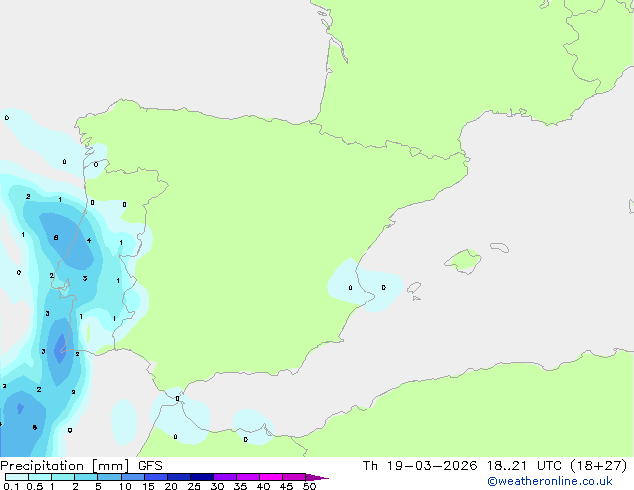Click the 'Precipitation [mm]' title text
The image size is (634, 490).
click(x=64, y=466)
